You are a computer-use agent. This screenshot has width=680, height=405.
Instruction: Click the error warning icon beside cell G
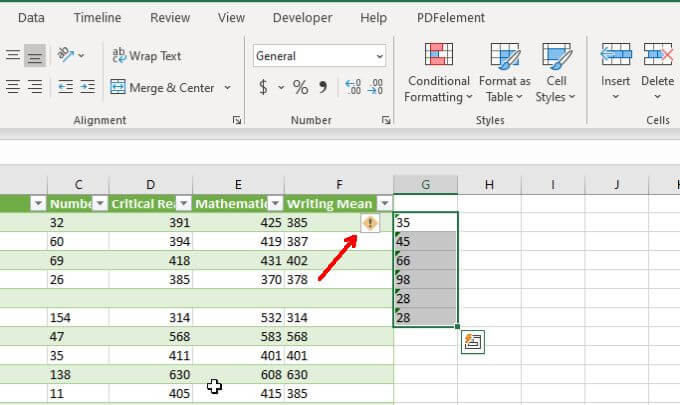370,223
